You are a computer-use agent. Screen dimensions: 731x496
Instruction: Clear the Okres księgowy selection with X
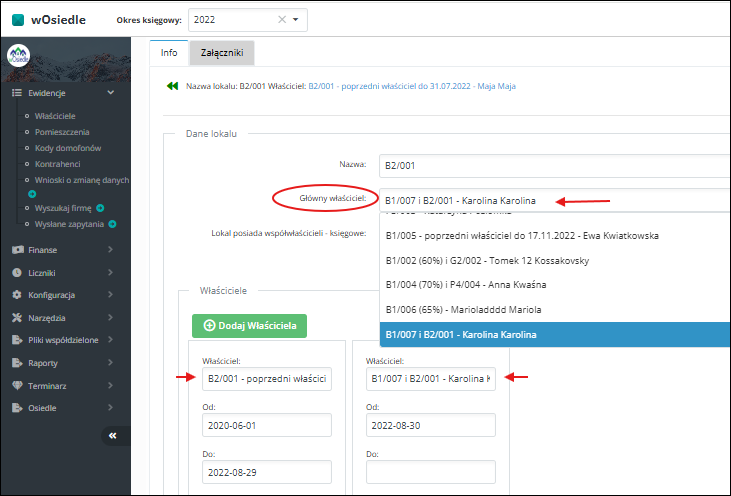(281, 19)
